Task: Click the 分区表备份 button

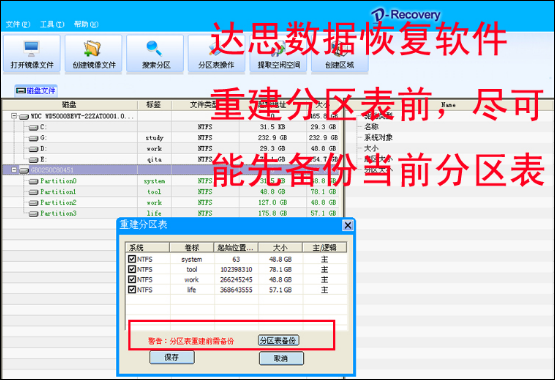Action: click(279, 340)
